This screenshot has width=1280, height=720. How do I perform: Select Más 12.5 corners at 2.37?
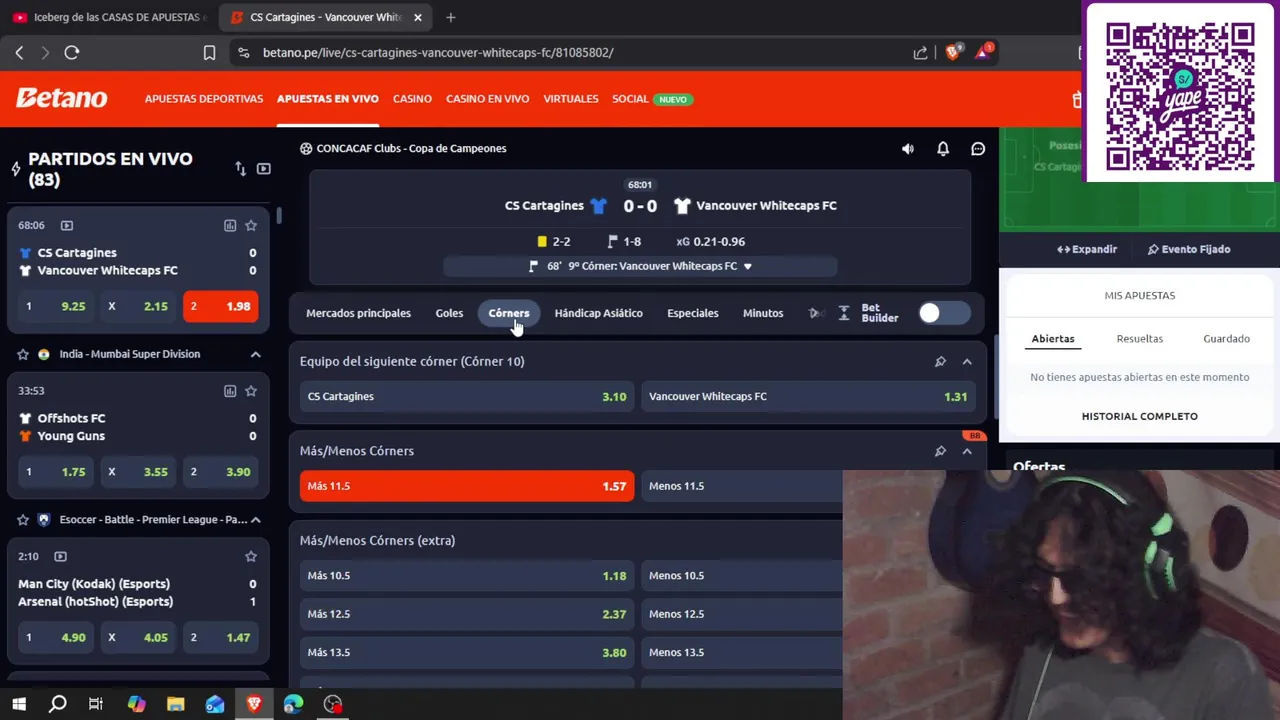coord(467,614)
